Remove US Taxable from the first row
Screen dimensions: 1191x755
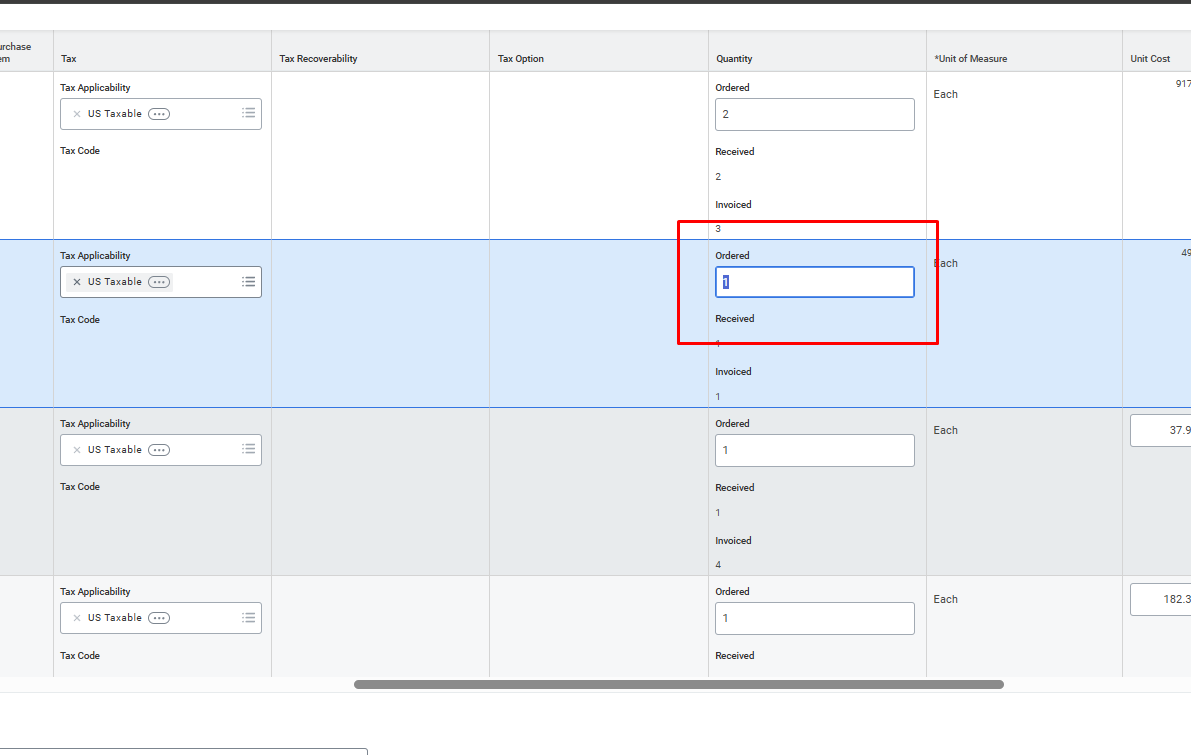pyautogui.click(x=77, y=114)
